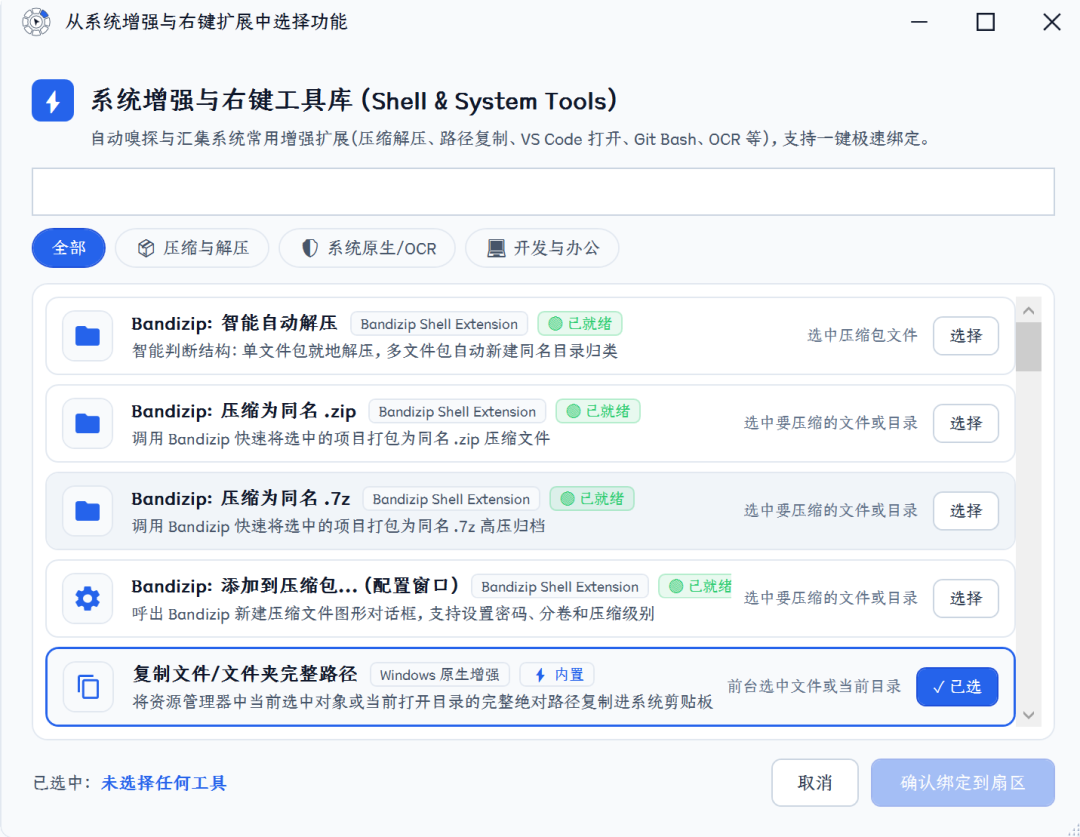Select the 全部 filter tab
Viewport: 1080px width, 837px height.
coord(69,248)
